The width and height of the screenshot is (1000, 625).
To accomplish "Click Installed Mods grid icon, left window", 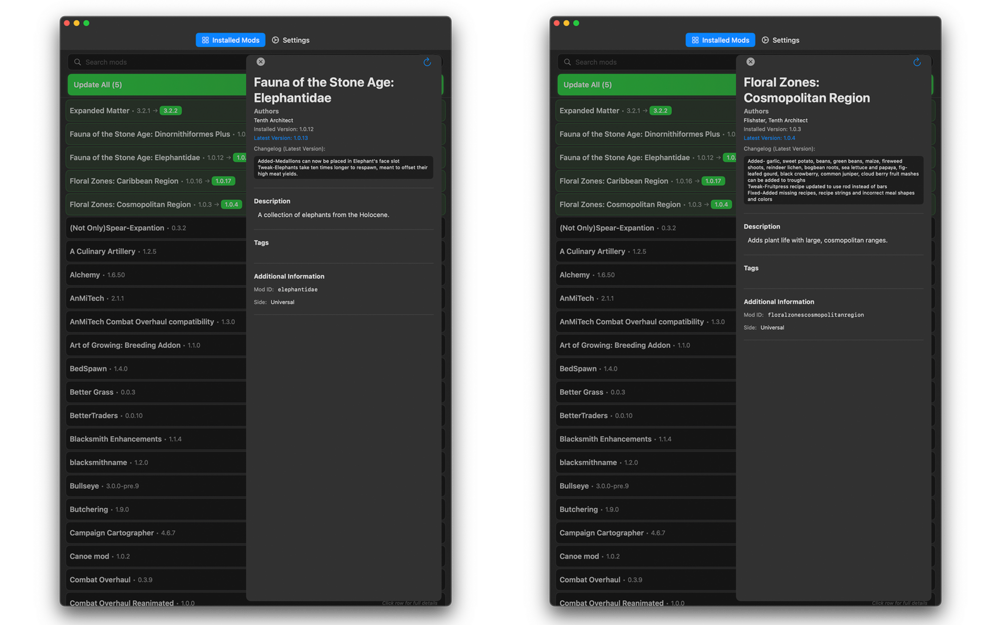I will (205, 40).
